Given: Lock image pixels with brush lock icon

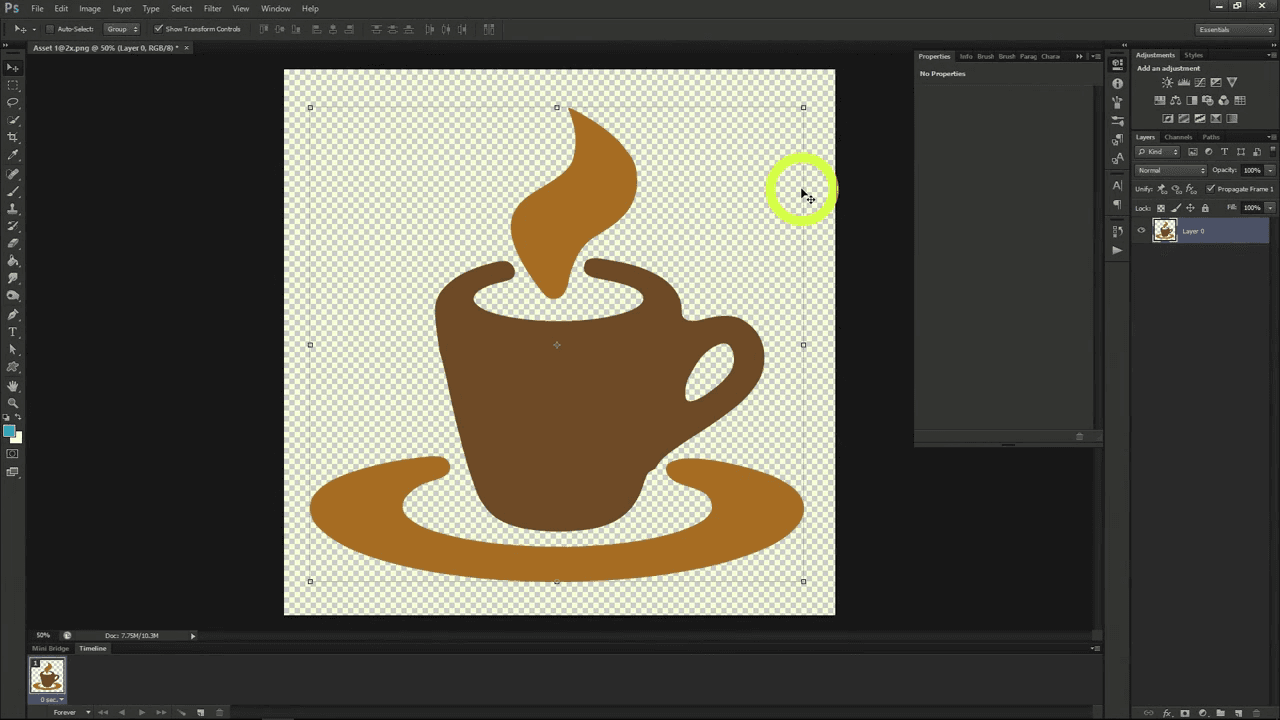Looking at the screenshot, I should (1176, 208).
